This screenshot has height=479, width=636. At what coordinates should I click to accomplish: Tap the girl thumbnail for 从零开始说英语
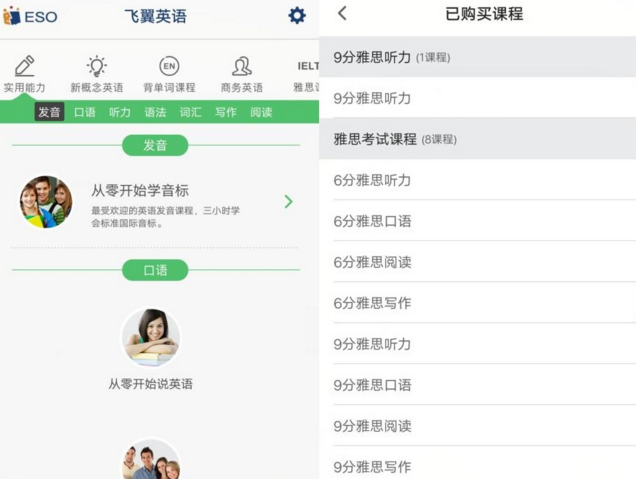pos(150,337)
